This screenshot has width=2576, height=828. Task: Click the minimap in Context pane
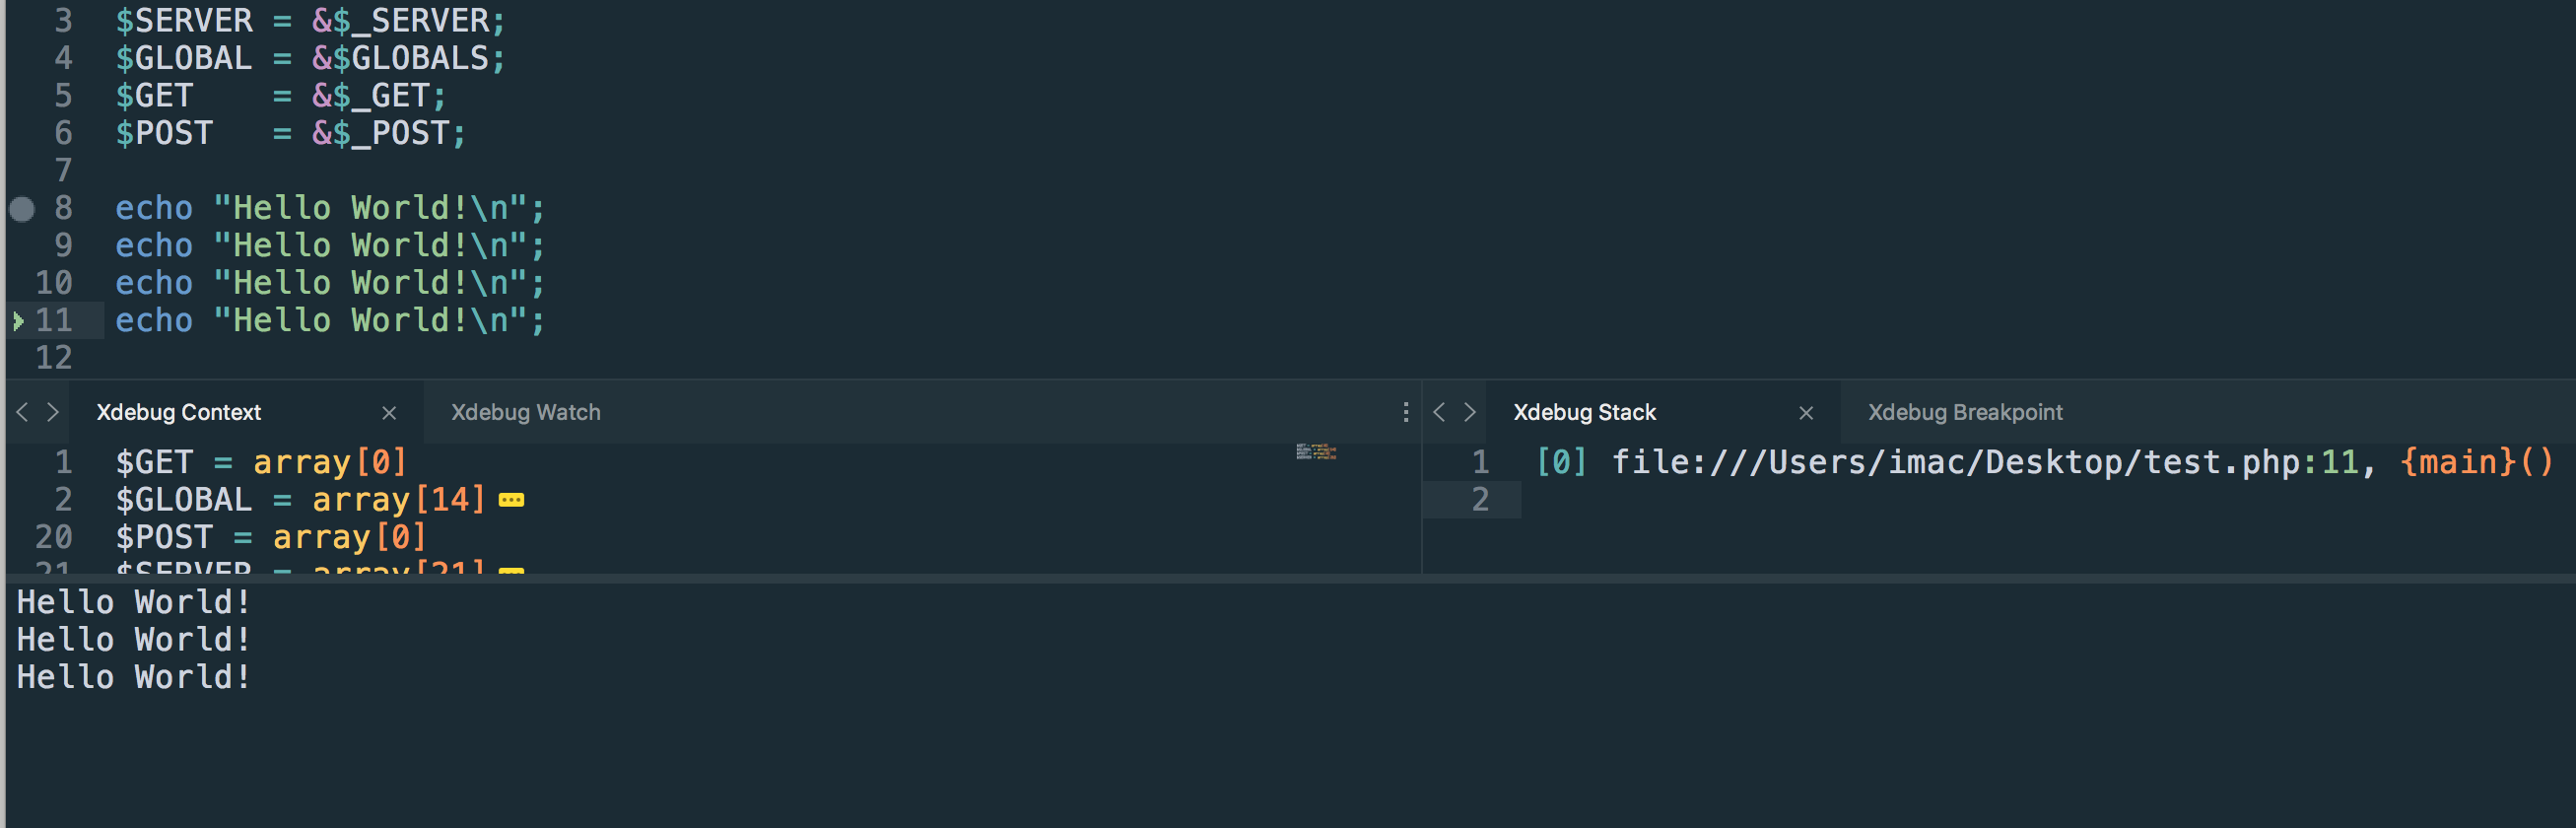[1316, 452]
